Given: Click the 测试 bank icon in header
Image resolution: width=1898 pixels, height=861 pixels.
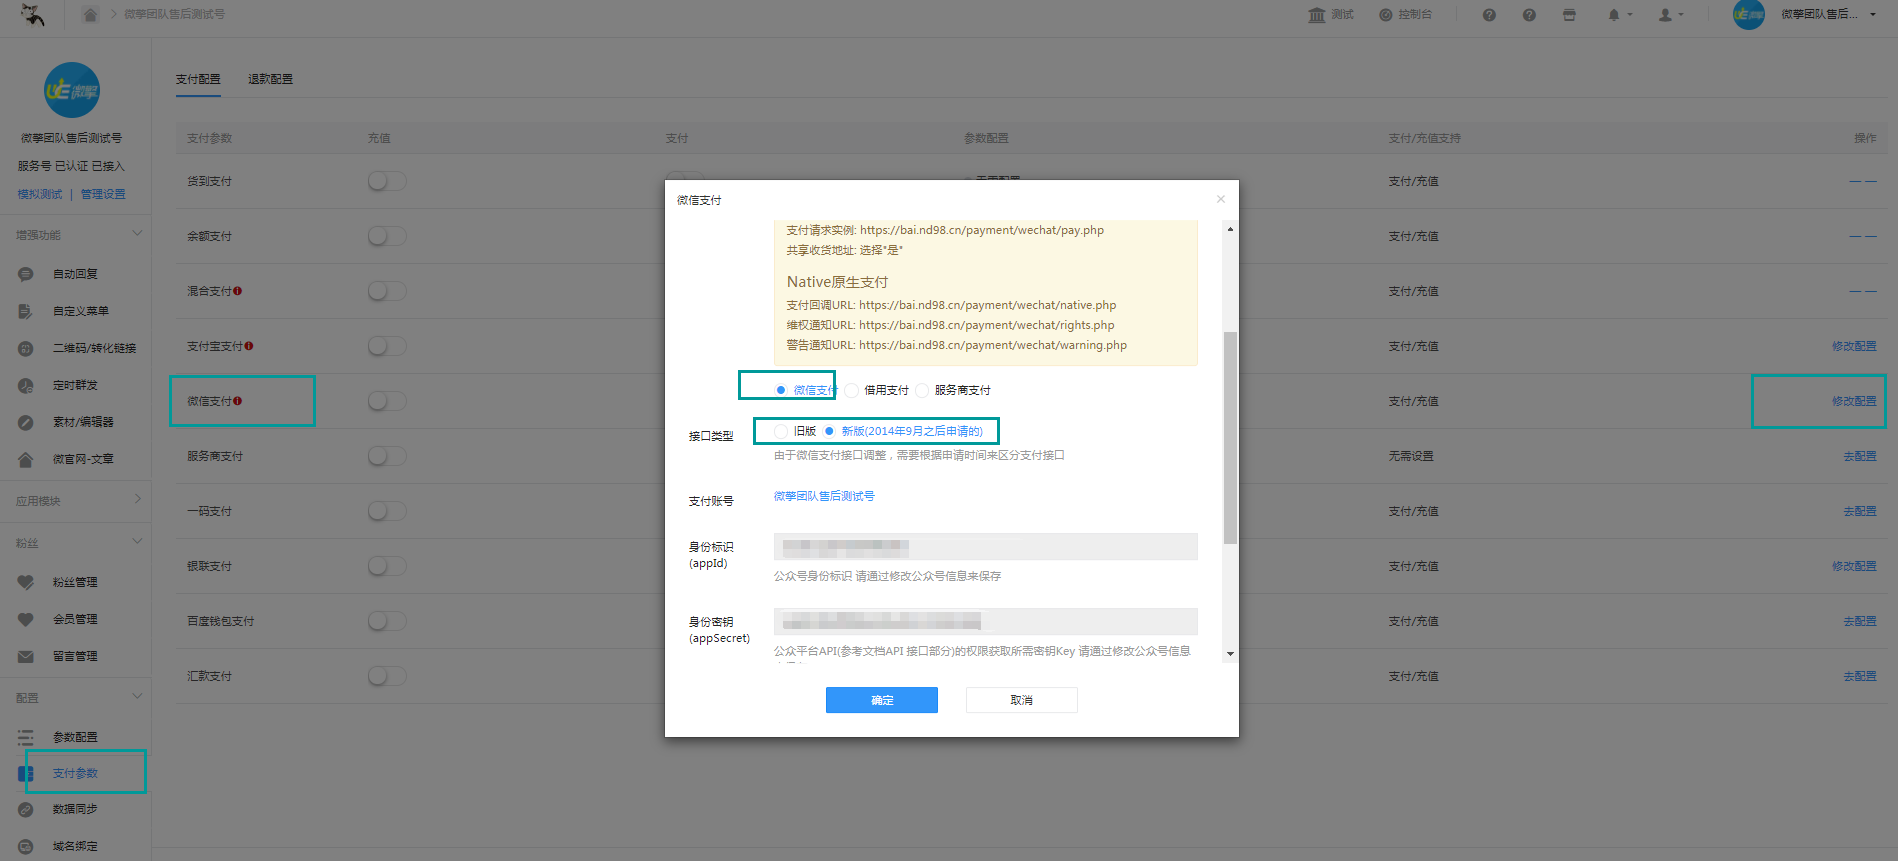Looking at the screenshot, I should 1317,15.
